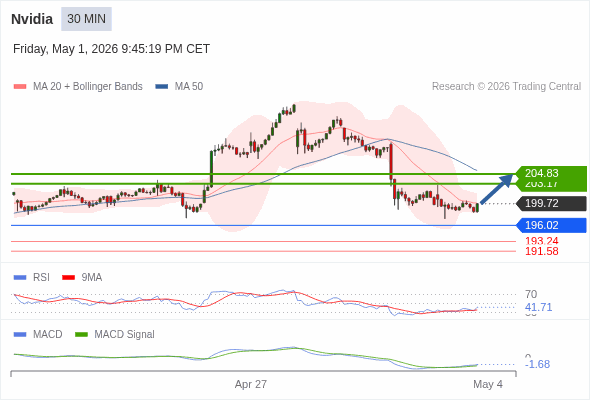Toggle the MA 20 + Bollinger Bands legend label

[88, 87]
